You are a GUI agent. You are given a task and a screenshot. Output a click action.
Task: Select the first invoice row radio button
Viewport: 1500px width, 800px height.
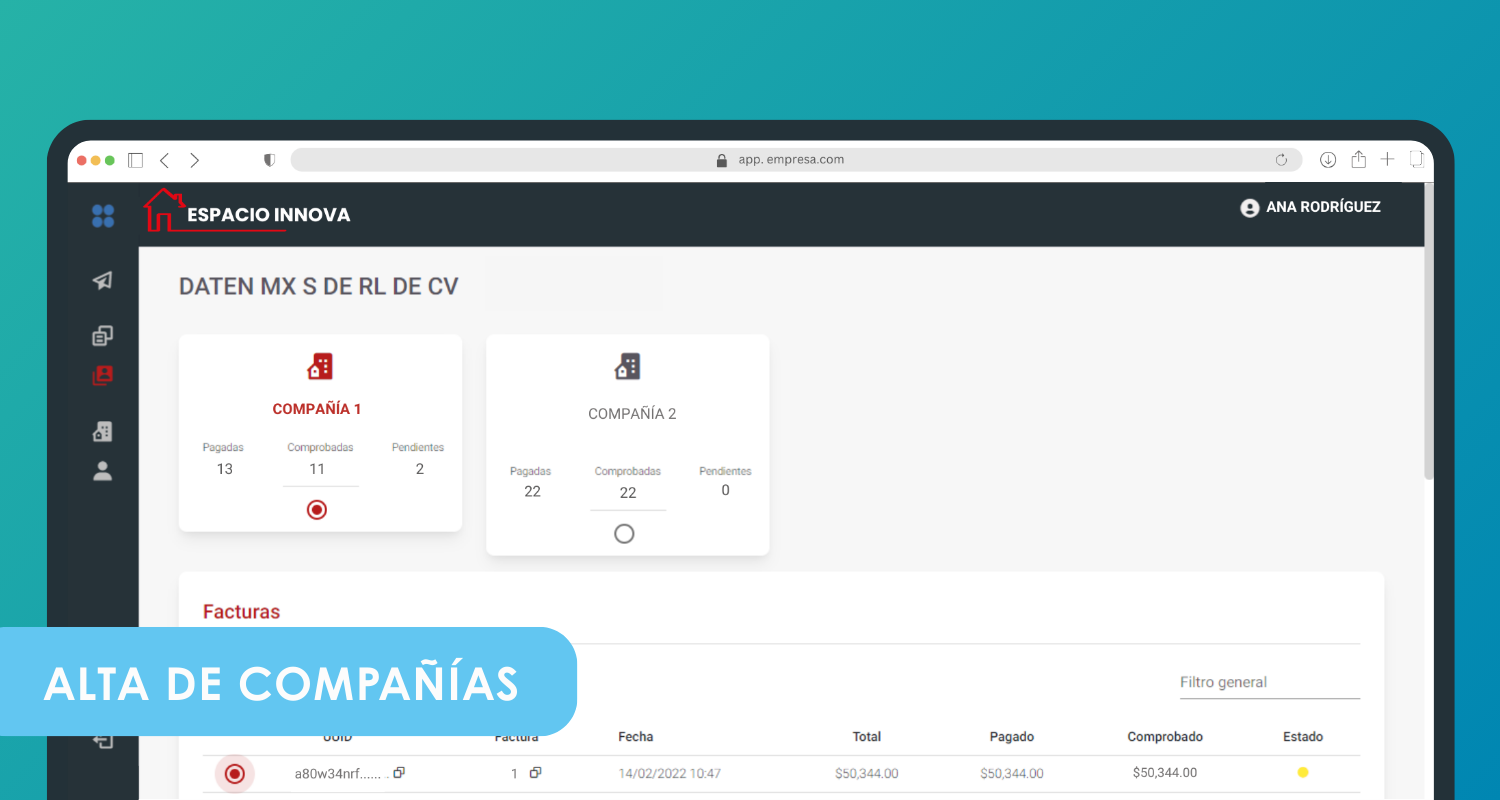tap(235, 773)
